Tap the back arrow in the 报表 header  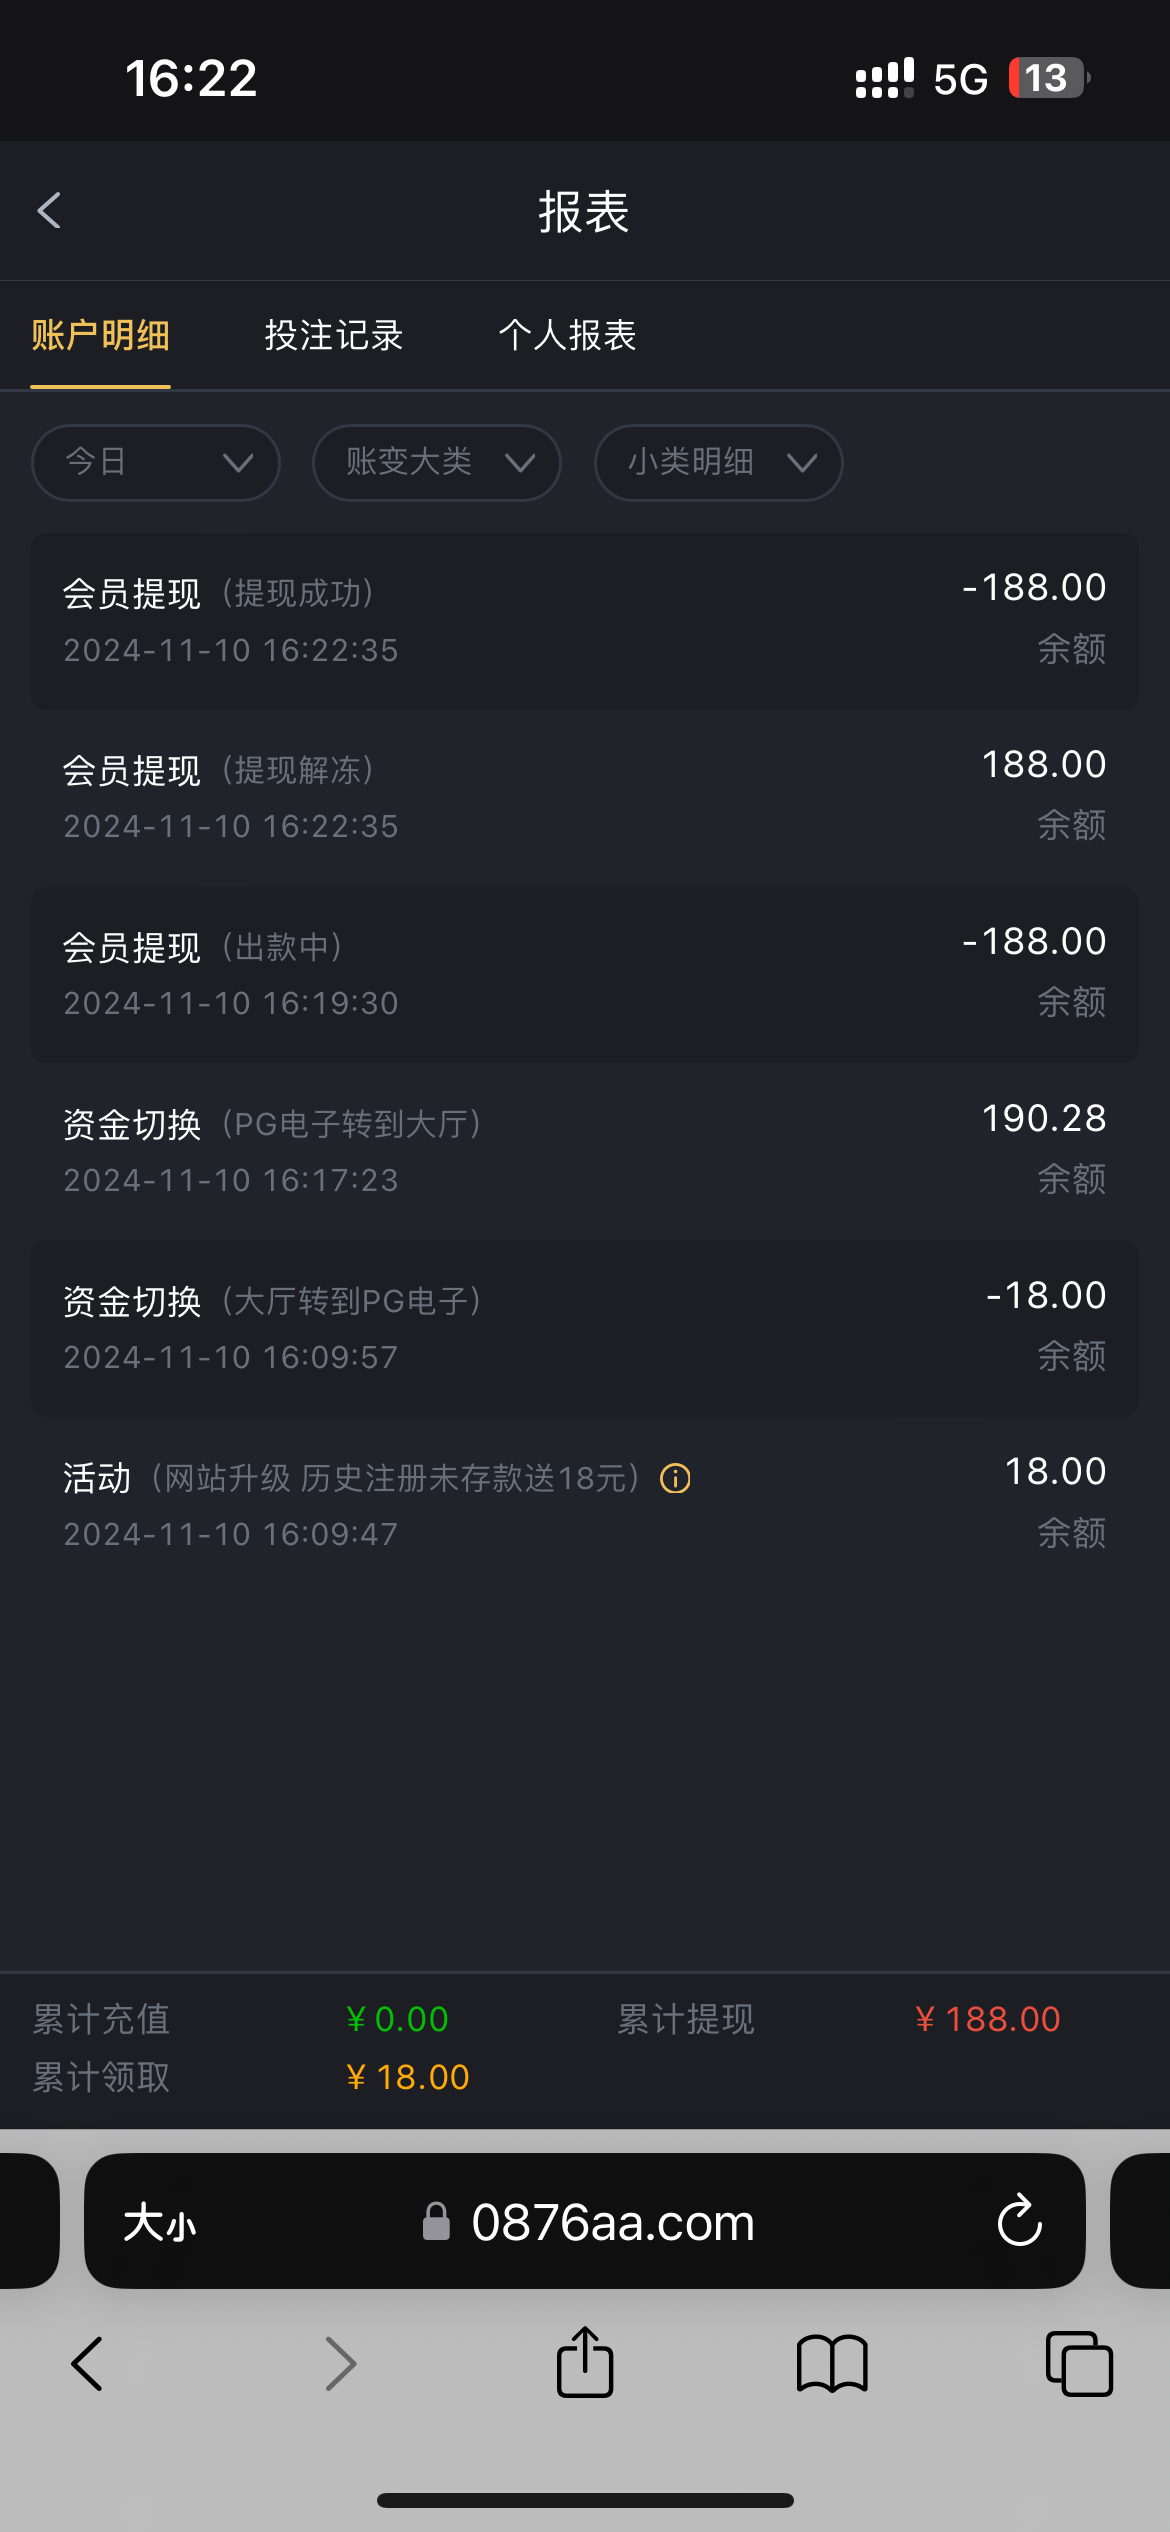49,211
